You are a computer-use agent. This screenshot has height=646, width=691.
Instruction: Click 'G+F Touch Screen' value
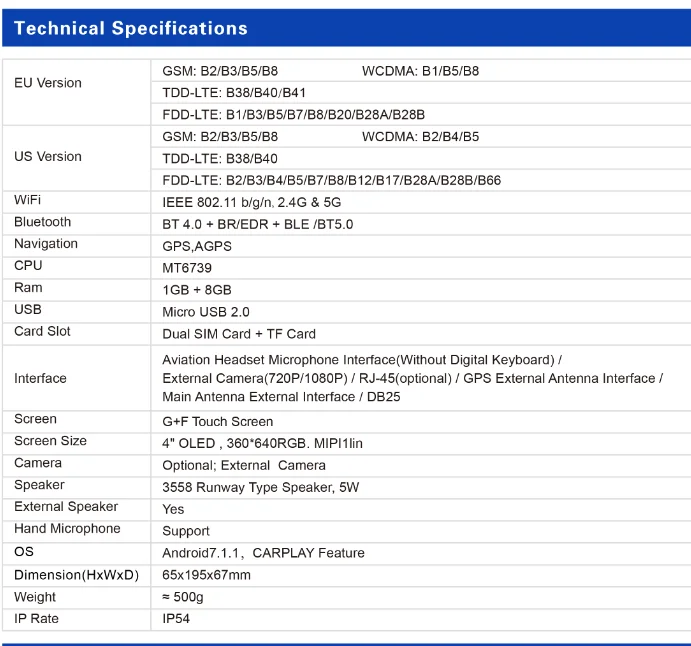(218, 422)
